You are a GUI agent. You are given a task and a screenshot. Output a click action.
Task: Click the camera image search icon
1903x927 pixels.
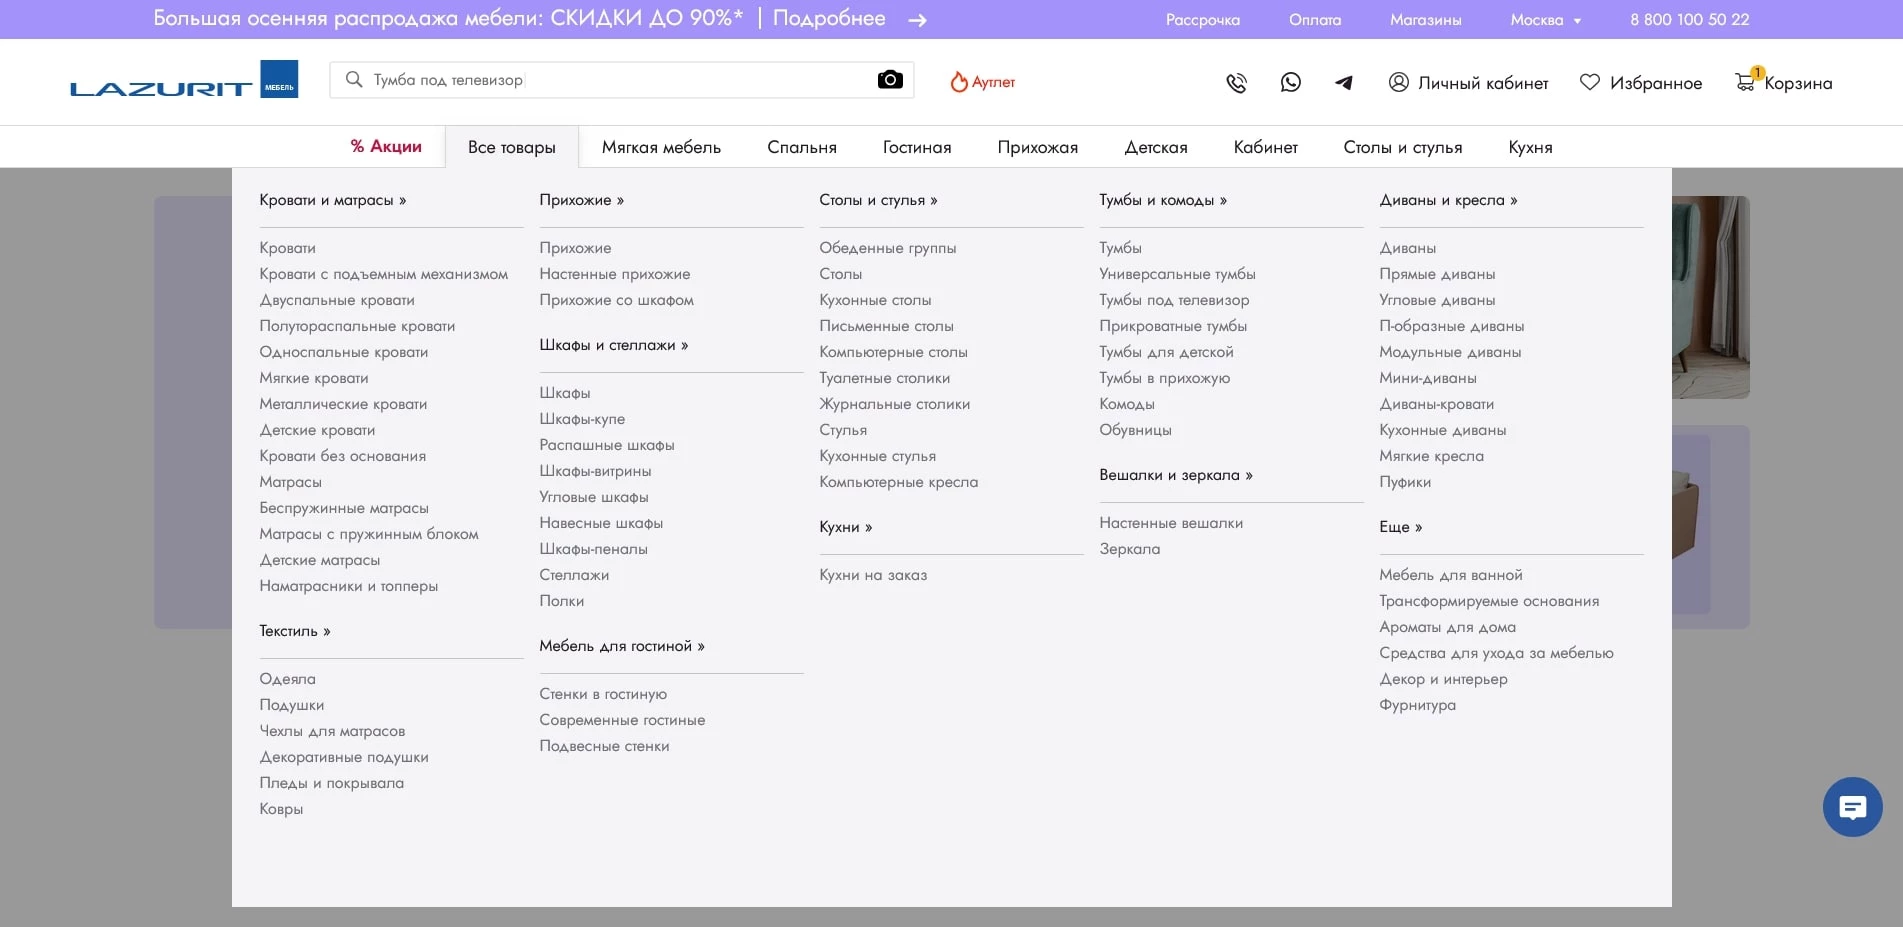(889, 80)
